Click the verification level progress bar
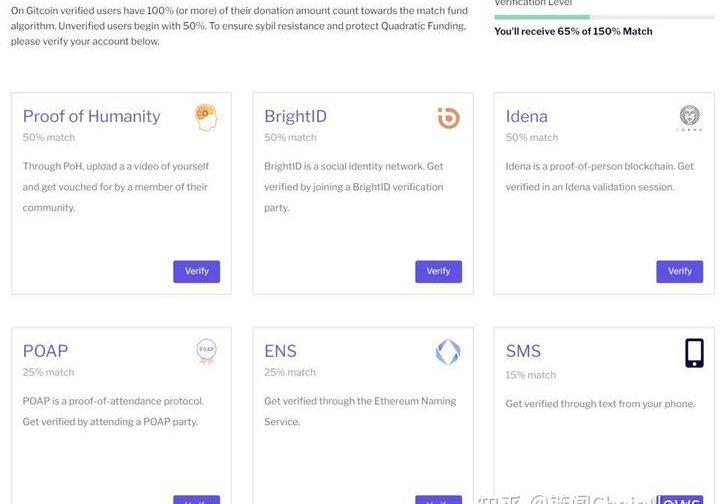The width and height of the screenshot is (720, 504). pos(604,17)
